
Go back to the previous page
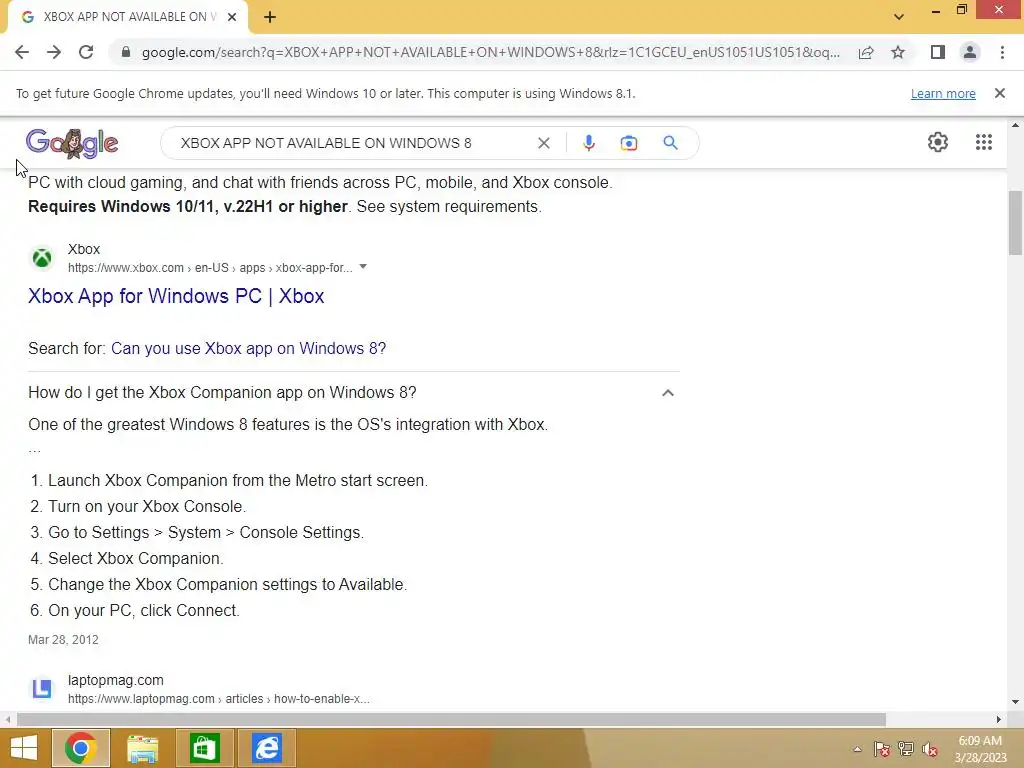pos(22,52)
